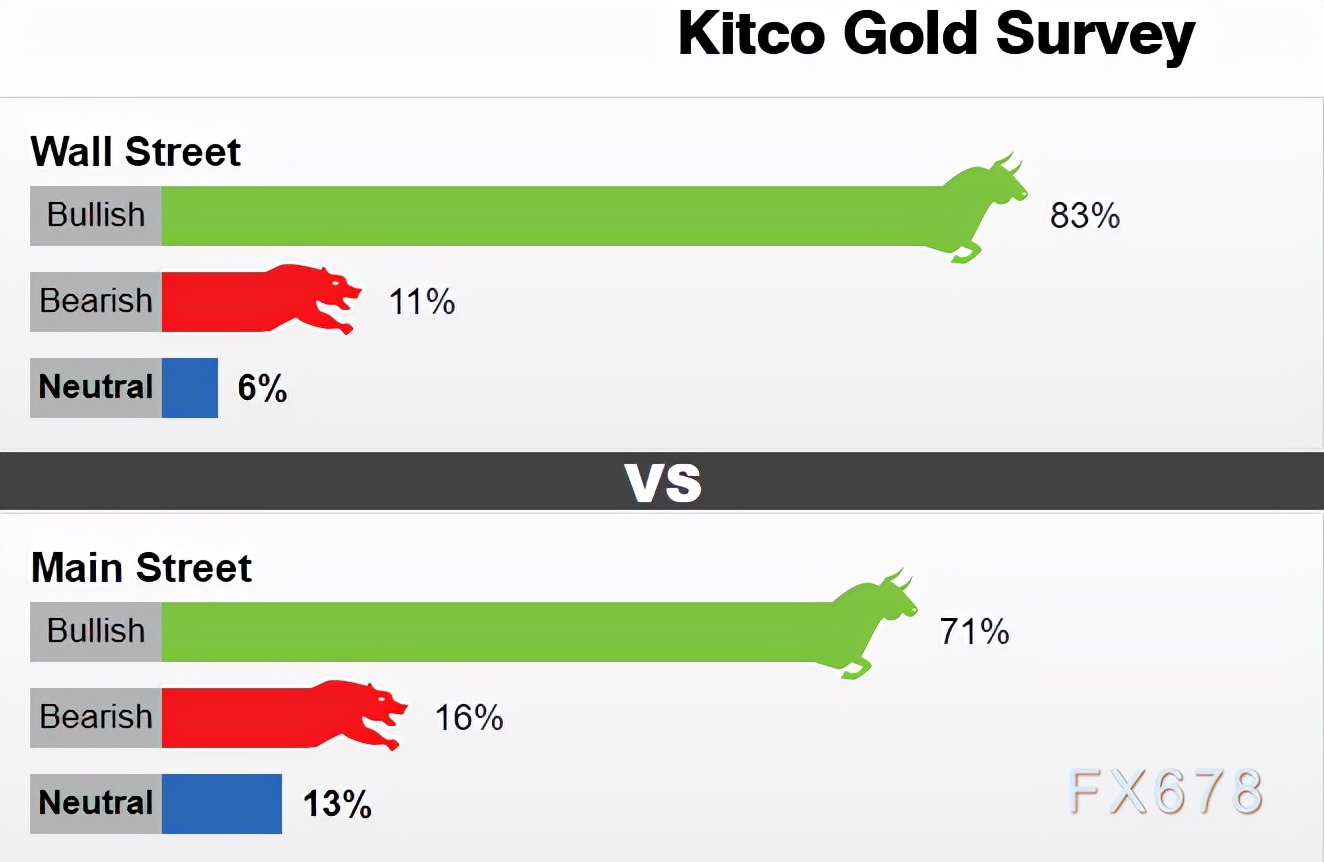Click the Main Street Bullish label
This screenshot has width=1324, height=862.
96,631
